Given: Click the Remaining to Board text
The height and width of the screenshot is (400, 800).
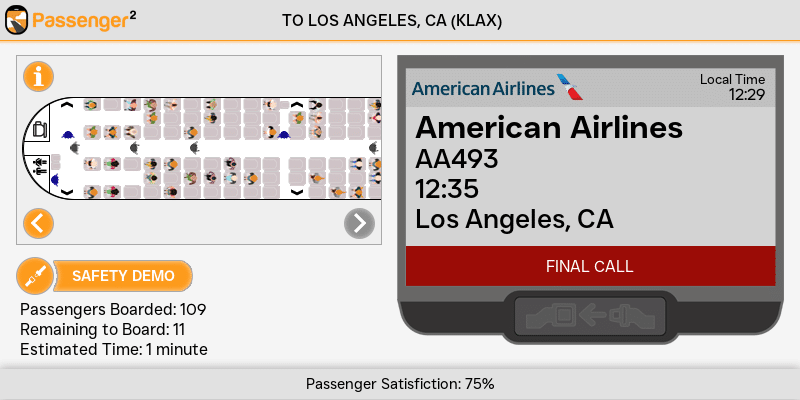Looking at the screenshot, I should click(x=102, y=329).
